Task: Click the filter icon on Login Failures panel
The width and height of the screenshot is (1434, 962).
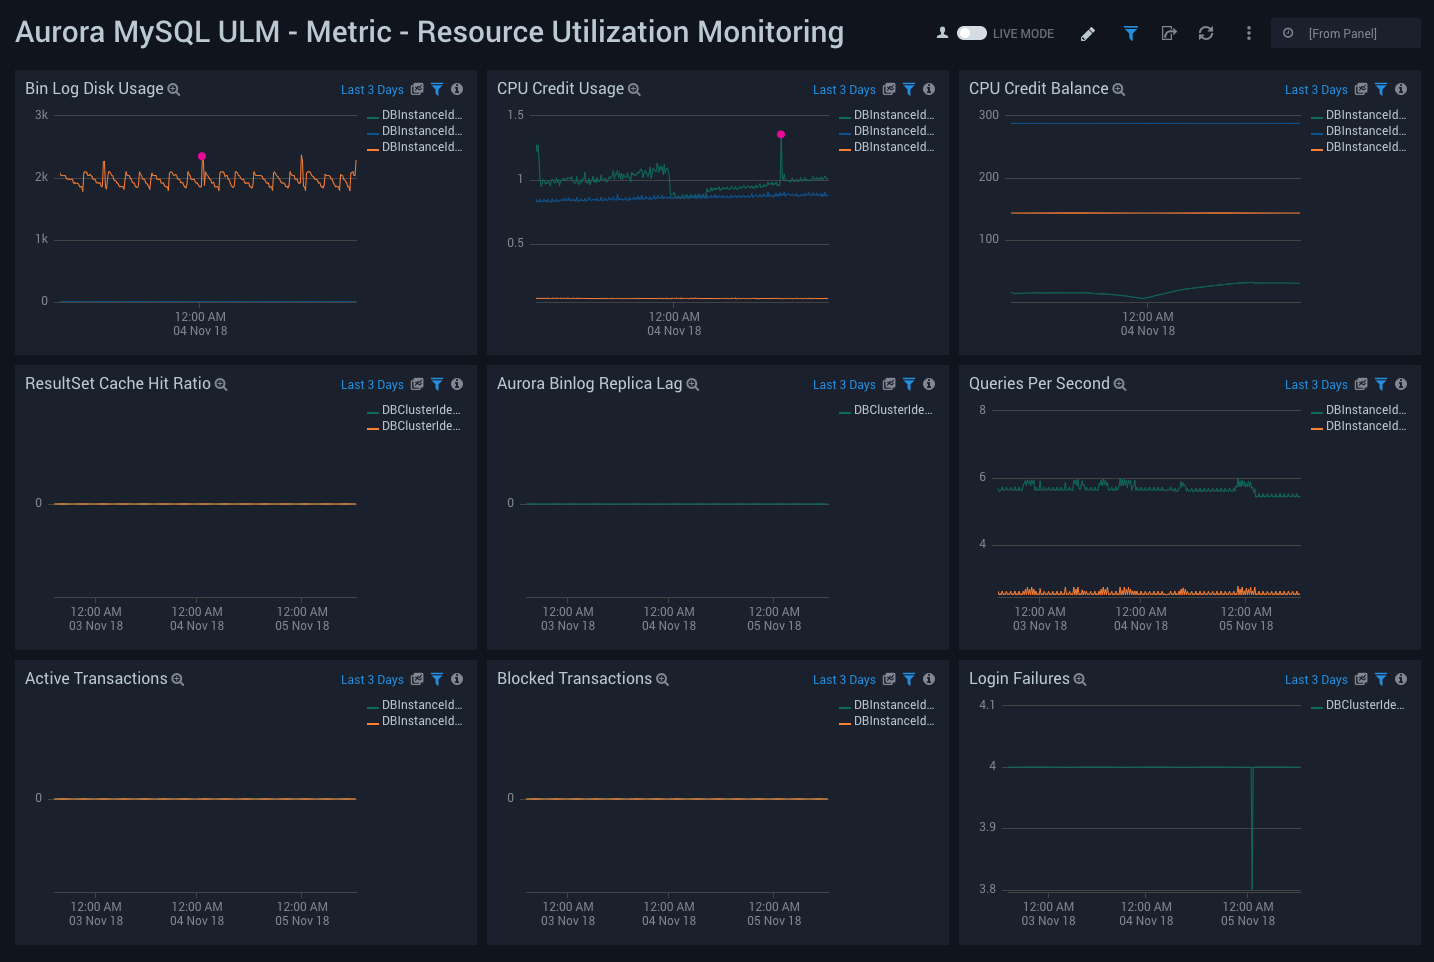Action: [x=1381, y=679]
